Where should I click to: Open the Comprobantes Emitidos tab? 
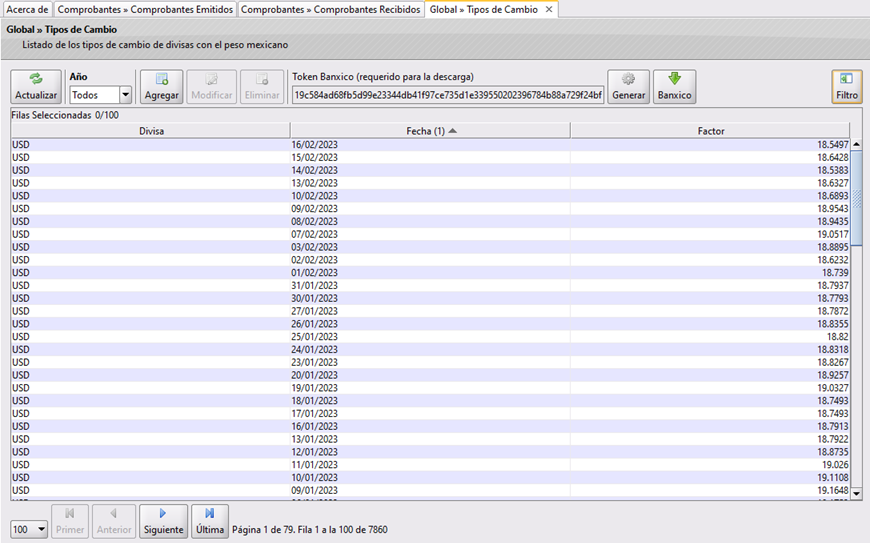coord(145,9)
